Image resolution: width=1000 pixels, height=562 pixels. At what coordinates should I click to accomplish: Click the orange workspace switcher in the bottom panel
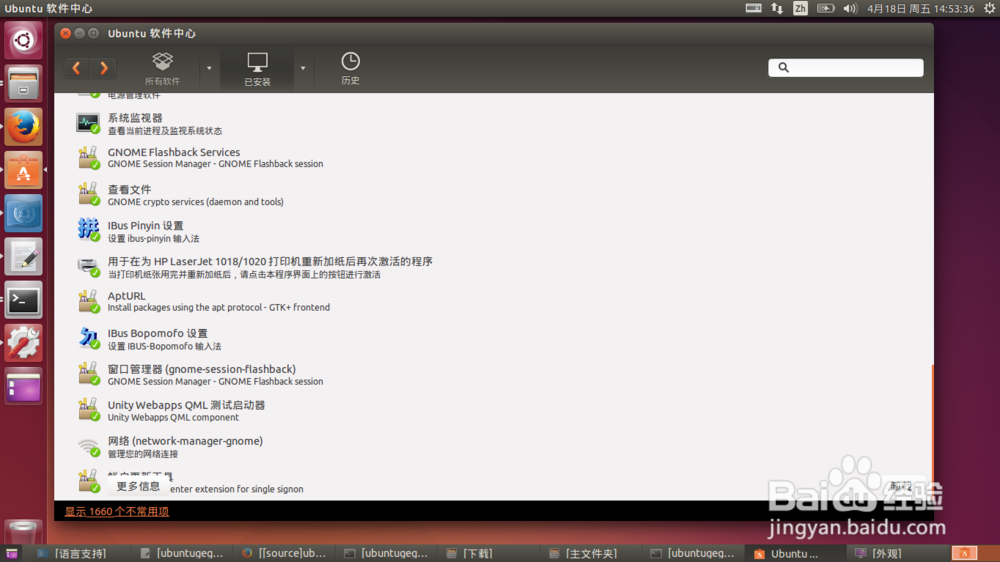pyautogui.click(x=964, y=553)
